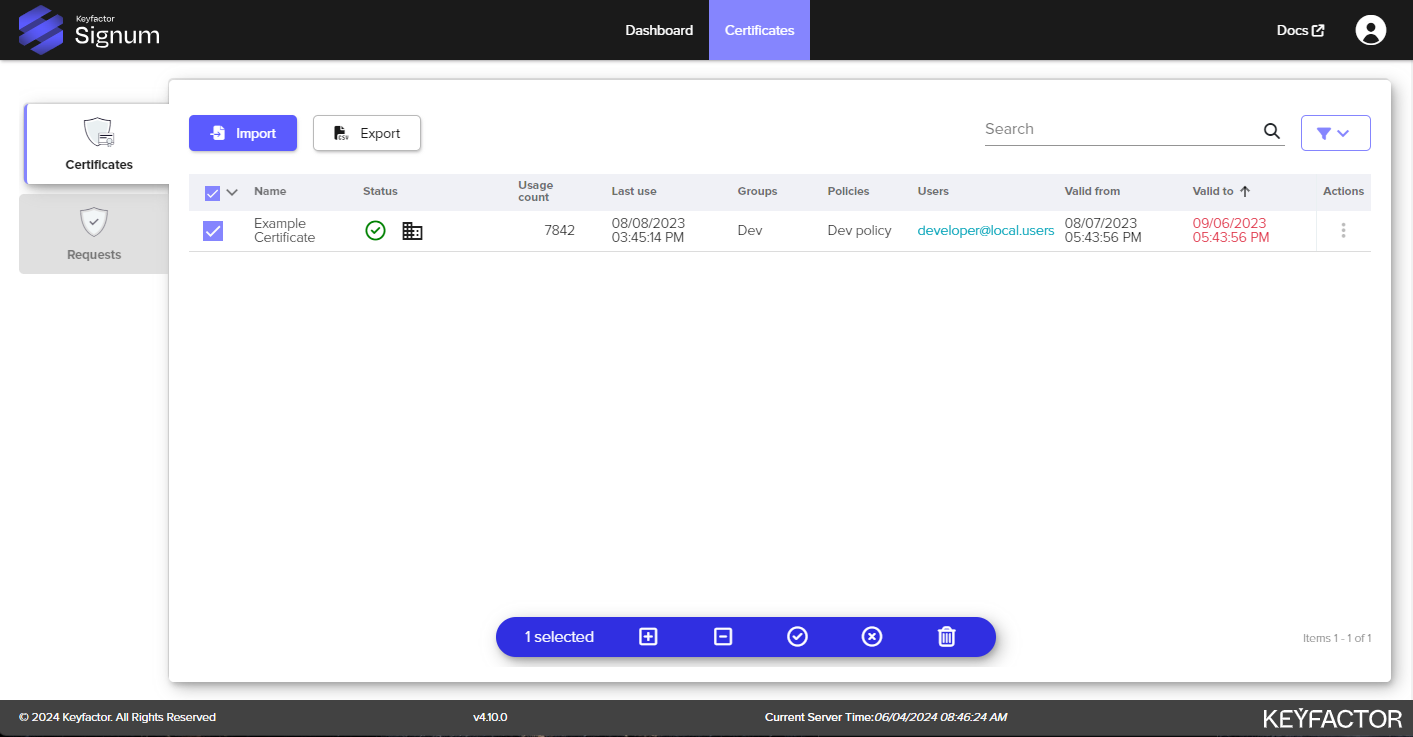This screenshot has width=1413, height=737.
Task: Click the plus icon in selection bar
Action: pos(648,637)
